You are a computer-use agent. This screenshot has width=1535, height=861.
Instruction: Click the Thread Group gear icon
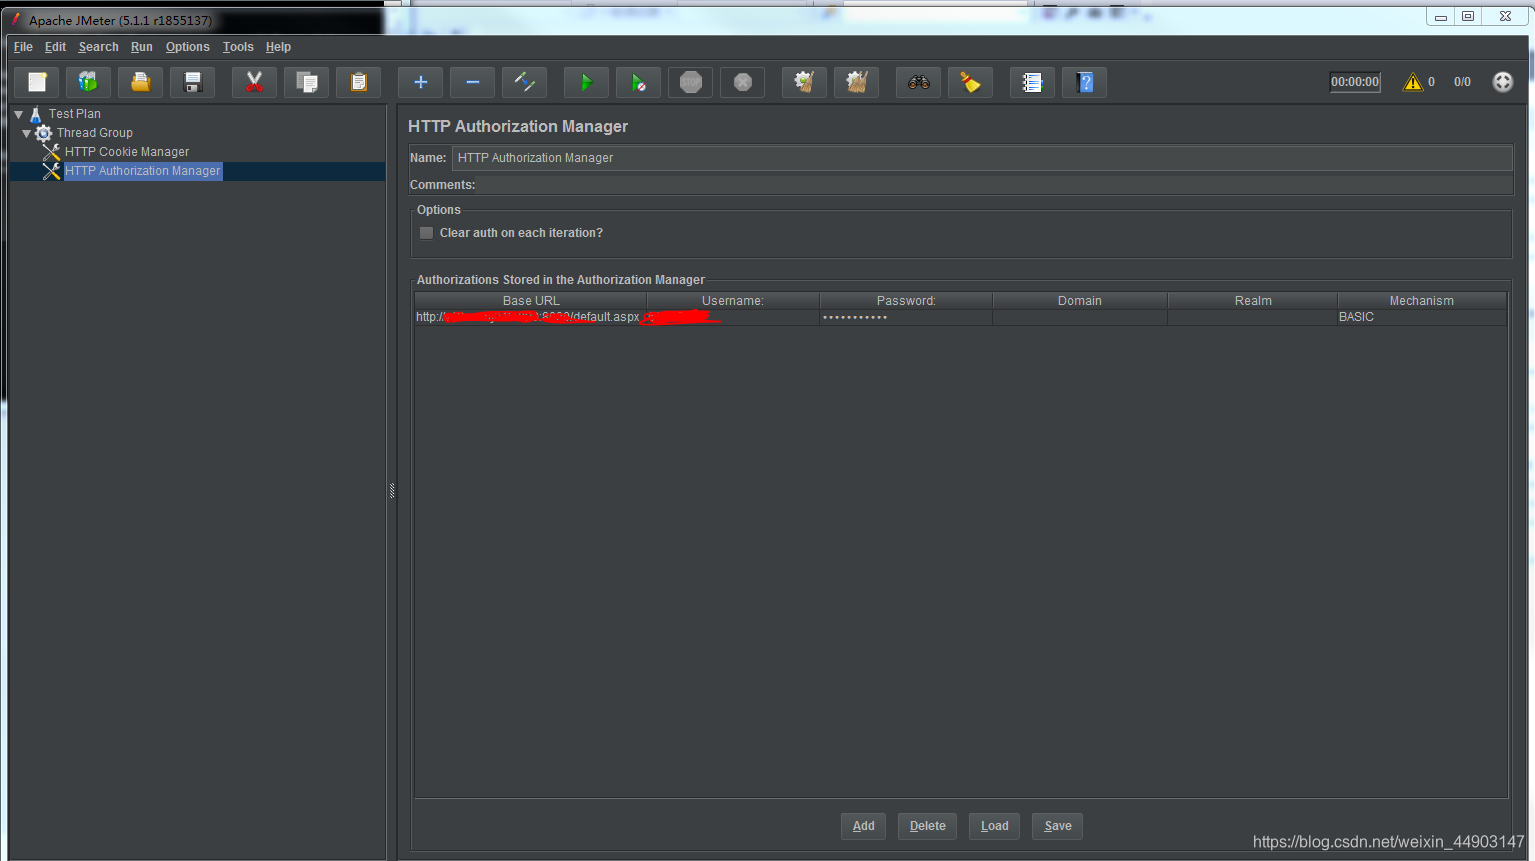click(43, 133)
